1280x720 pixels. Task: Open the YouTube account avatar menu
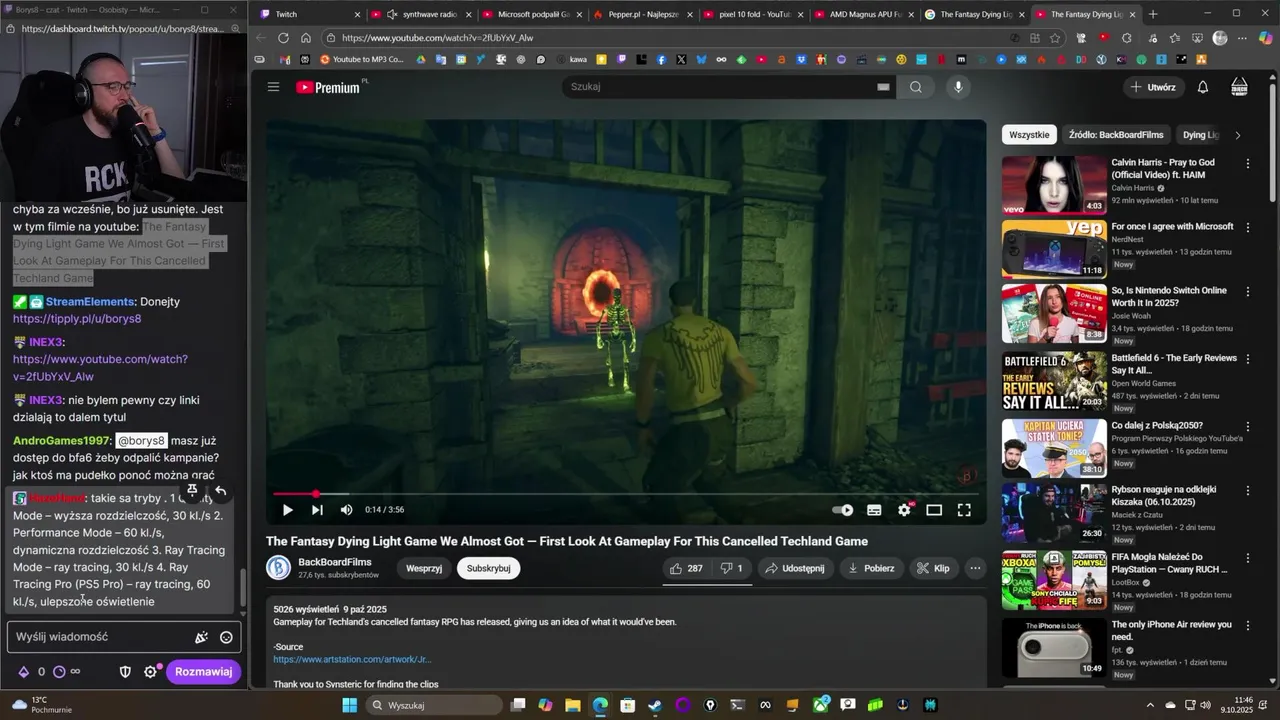coord(1239,87)
